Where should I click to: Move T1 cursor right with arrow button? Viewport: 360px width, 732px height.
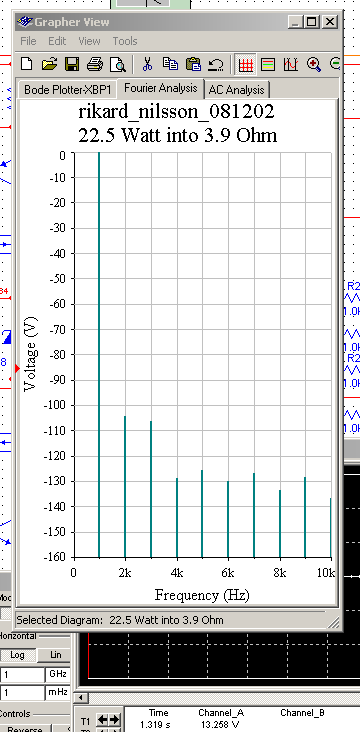(x=114, y=719)
